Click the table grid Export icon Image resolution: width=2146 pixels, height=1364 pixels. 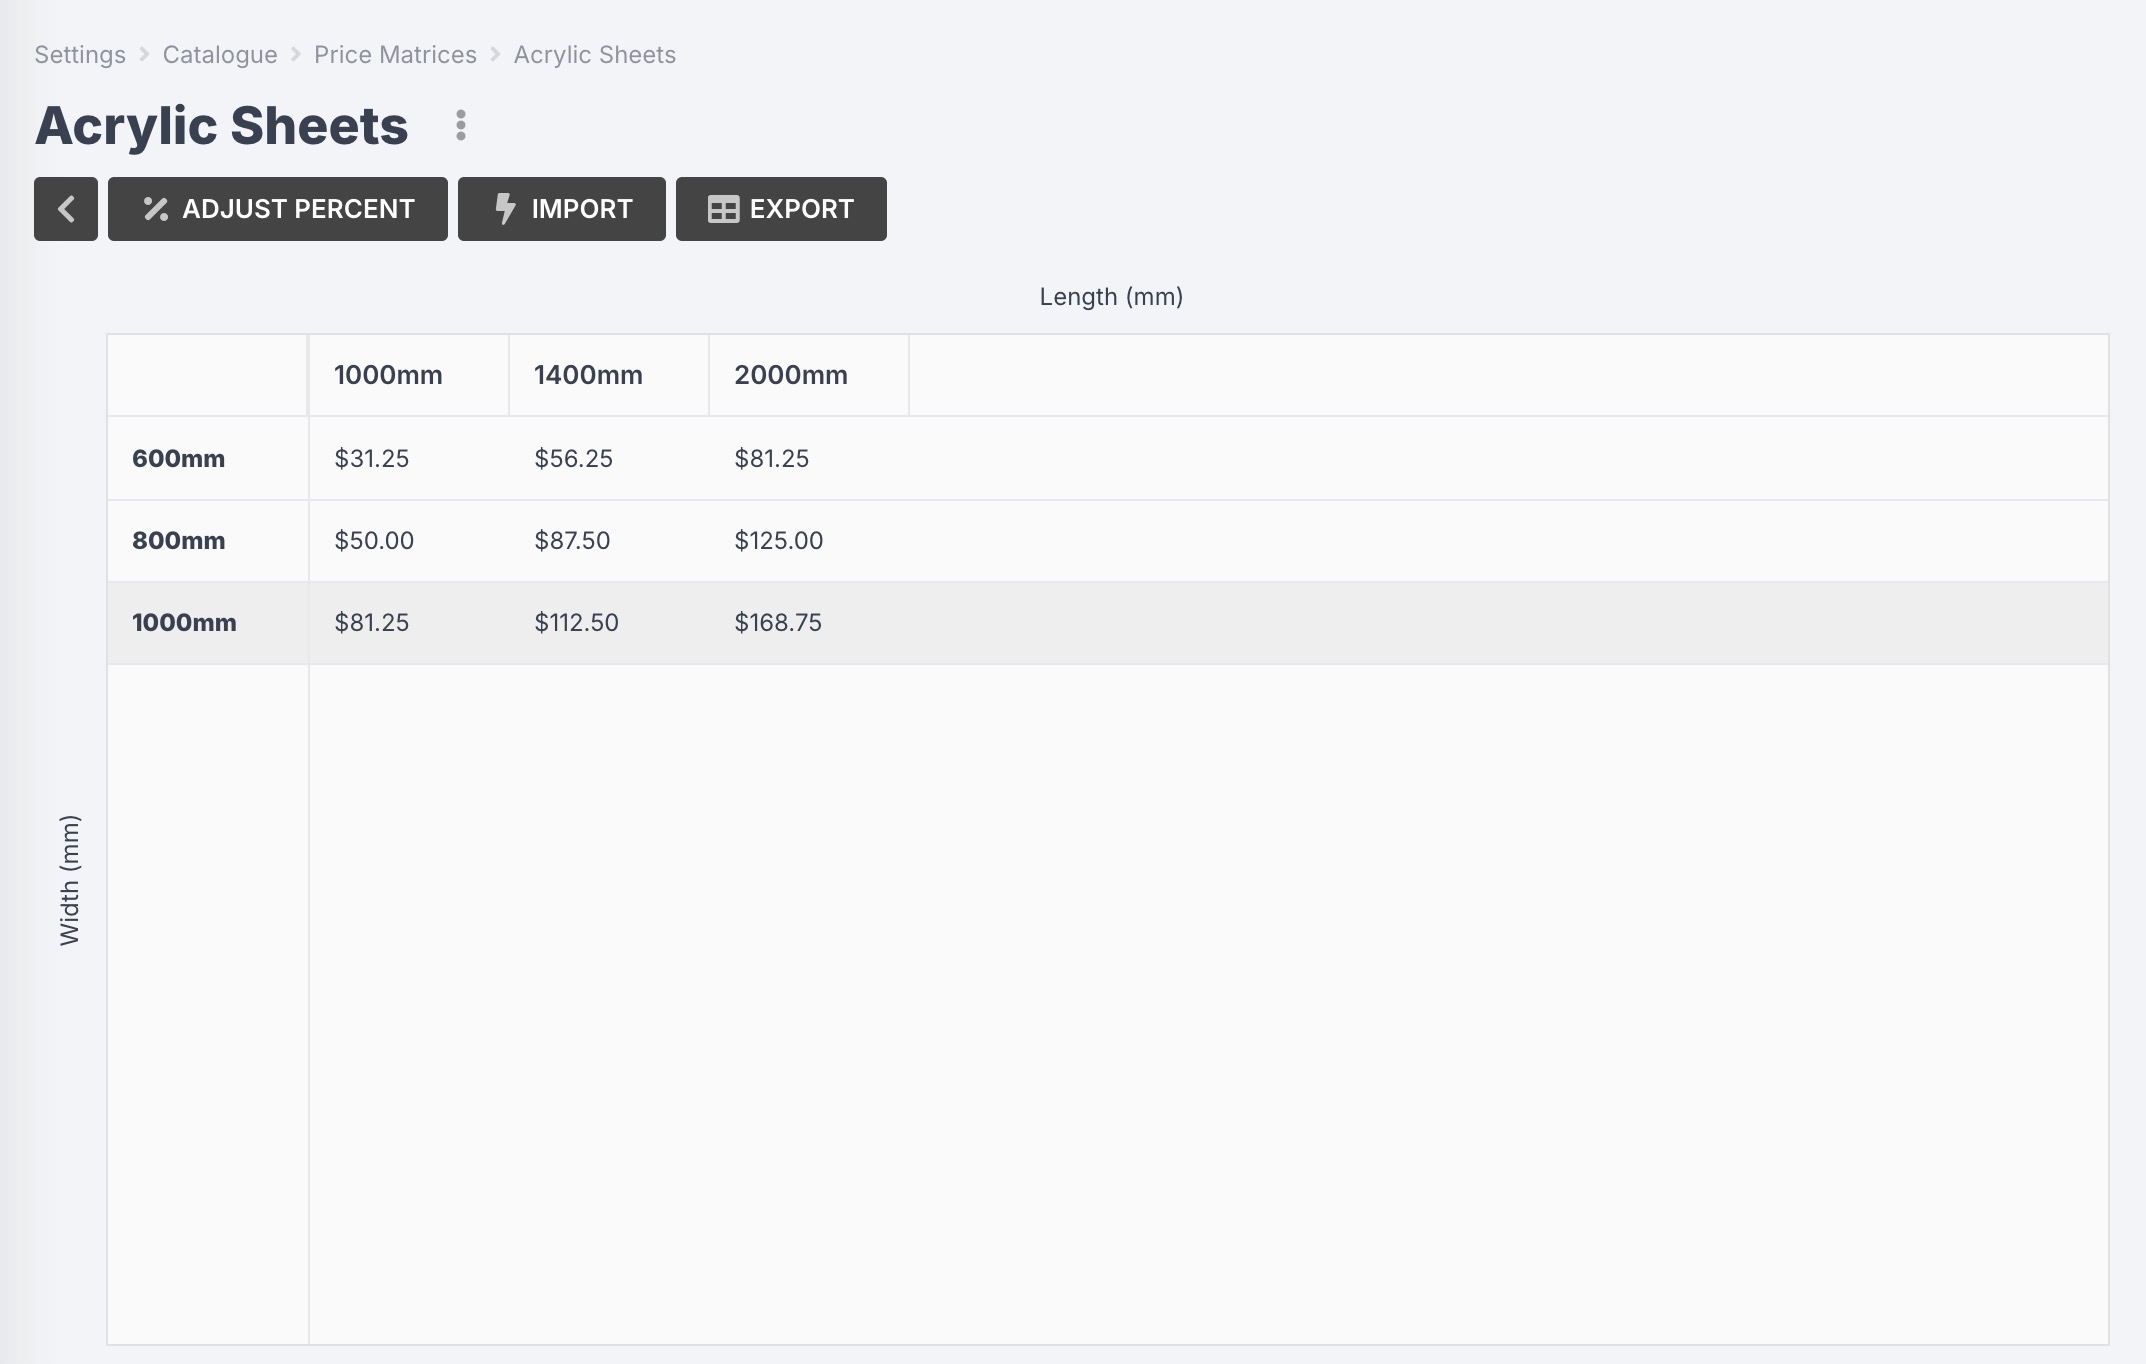tap(722, 209)
